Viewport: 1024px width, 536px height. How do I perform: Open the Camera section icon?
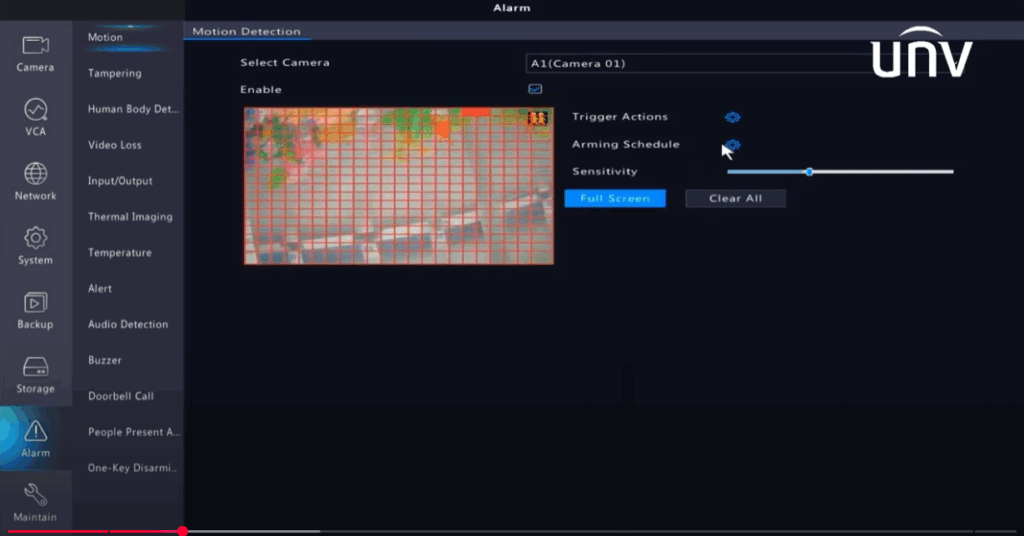click(36, 46)
